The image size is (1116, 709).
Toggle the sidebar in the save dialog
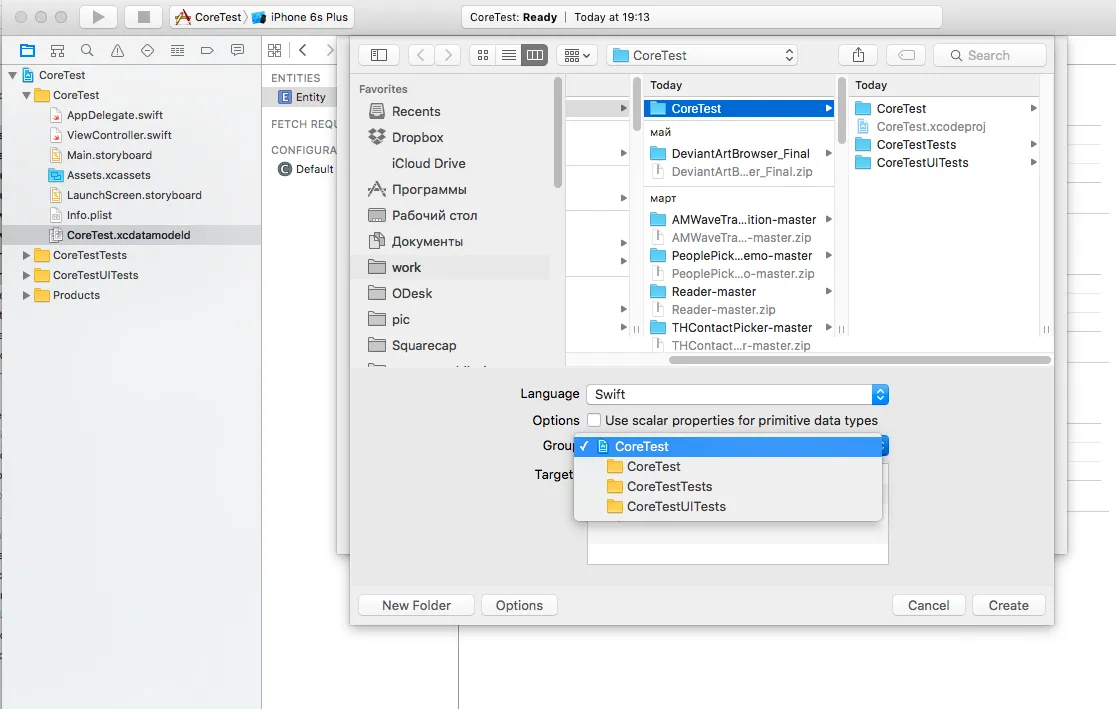379,55
